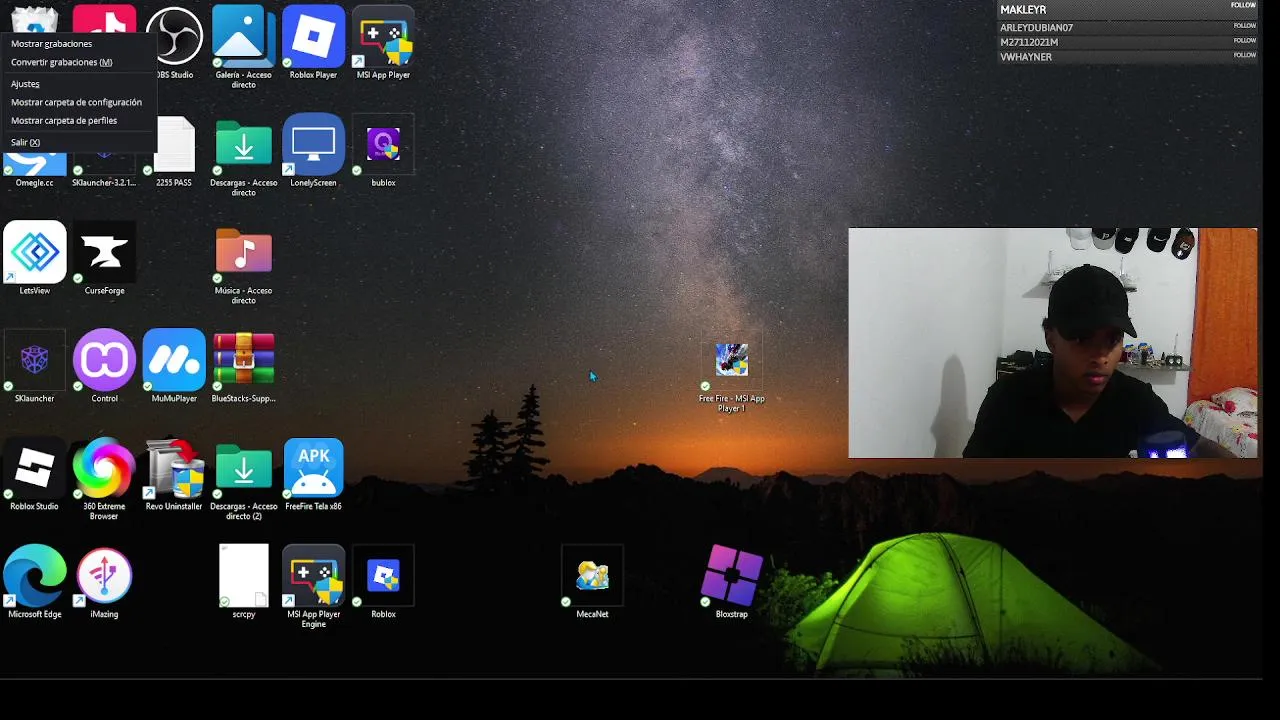Launch the Roblox Studio icon
The image size is (1280, 720).
pyautogui.click(x=35, y=469)
